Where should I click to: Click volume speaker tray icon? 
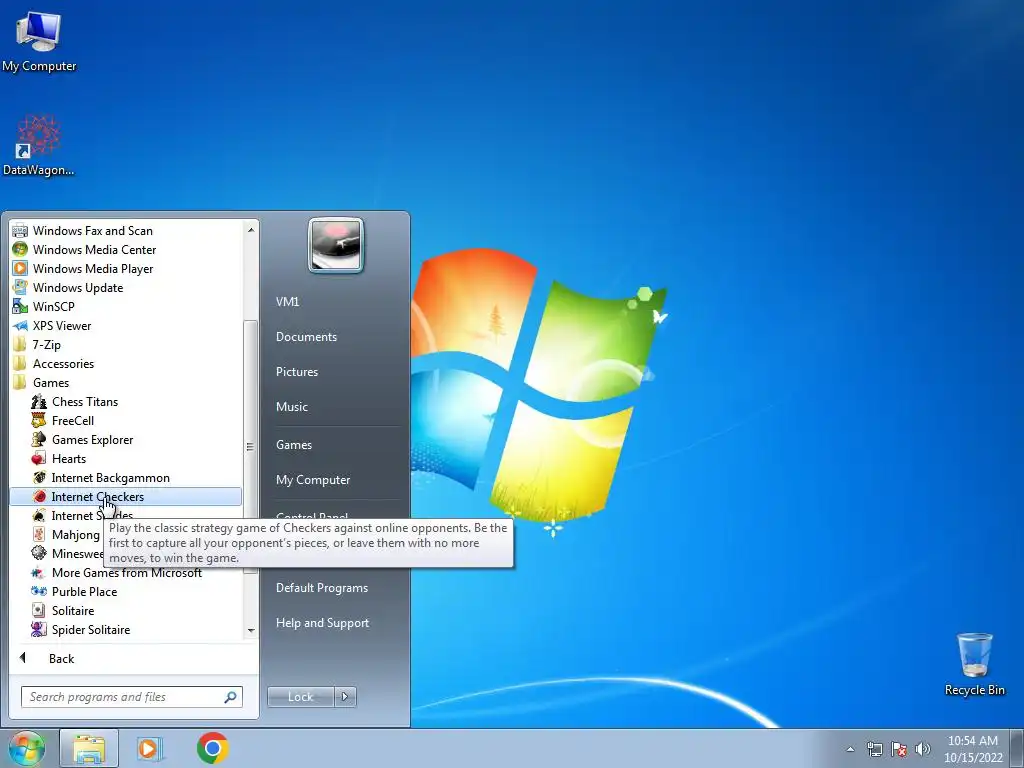coord(923,749)
